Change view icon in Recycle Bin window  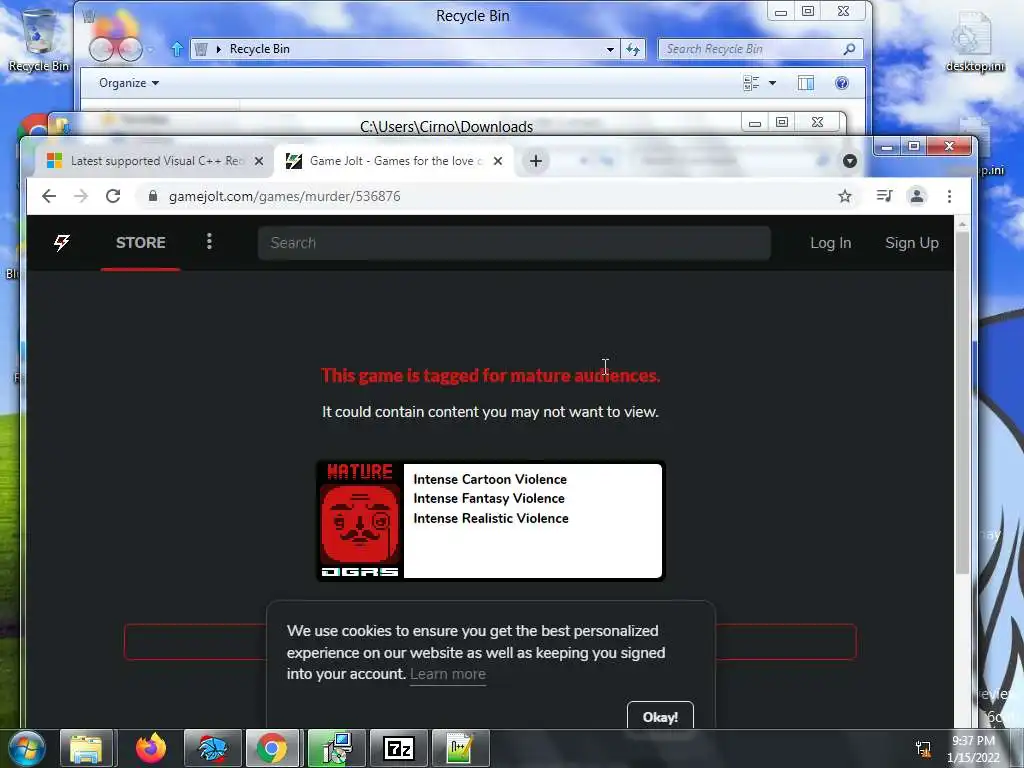(751, 83)
